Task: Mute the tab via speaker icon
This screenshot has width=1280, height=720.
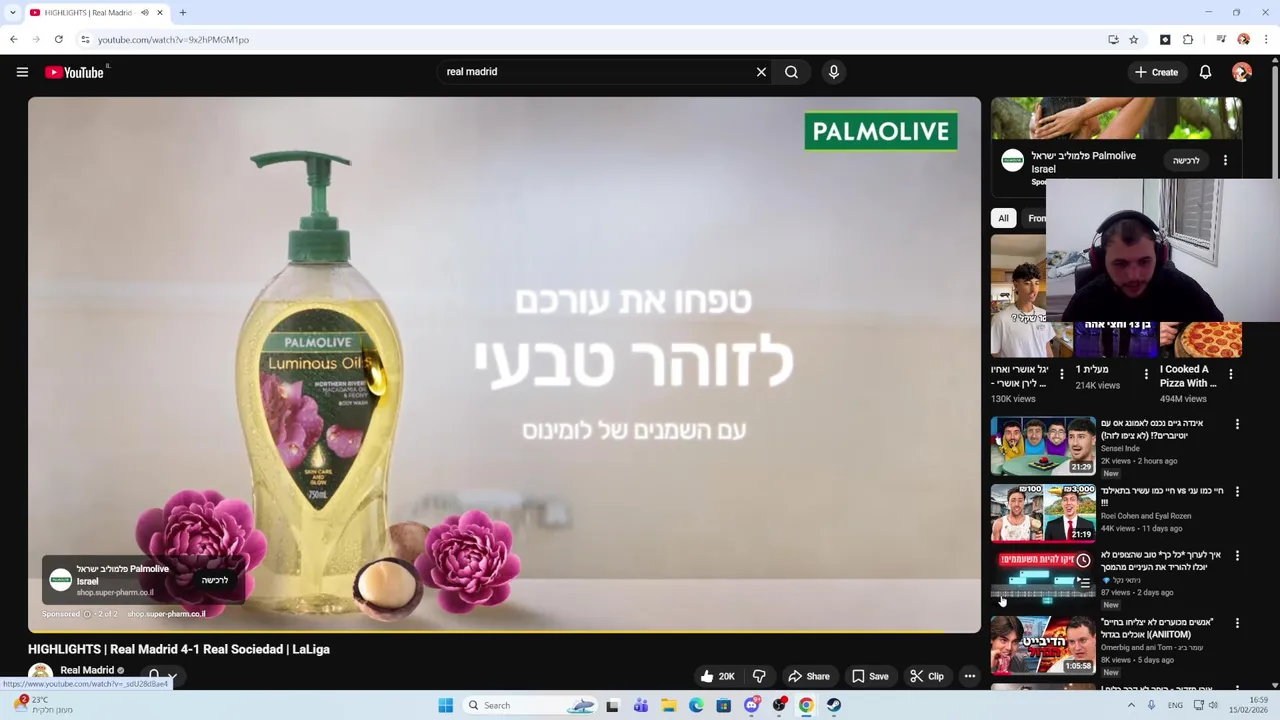Action: pyautogui.click(x=145, y=13)
